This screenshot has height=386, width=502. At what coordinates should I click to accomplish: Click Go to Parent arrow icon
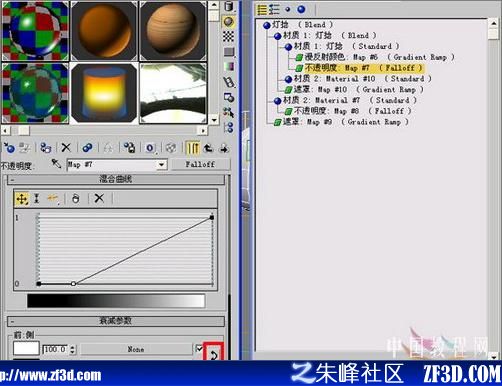pos(209,148)
